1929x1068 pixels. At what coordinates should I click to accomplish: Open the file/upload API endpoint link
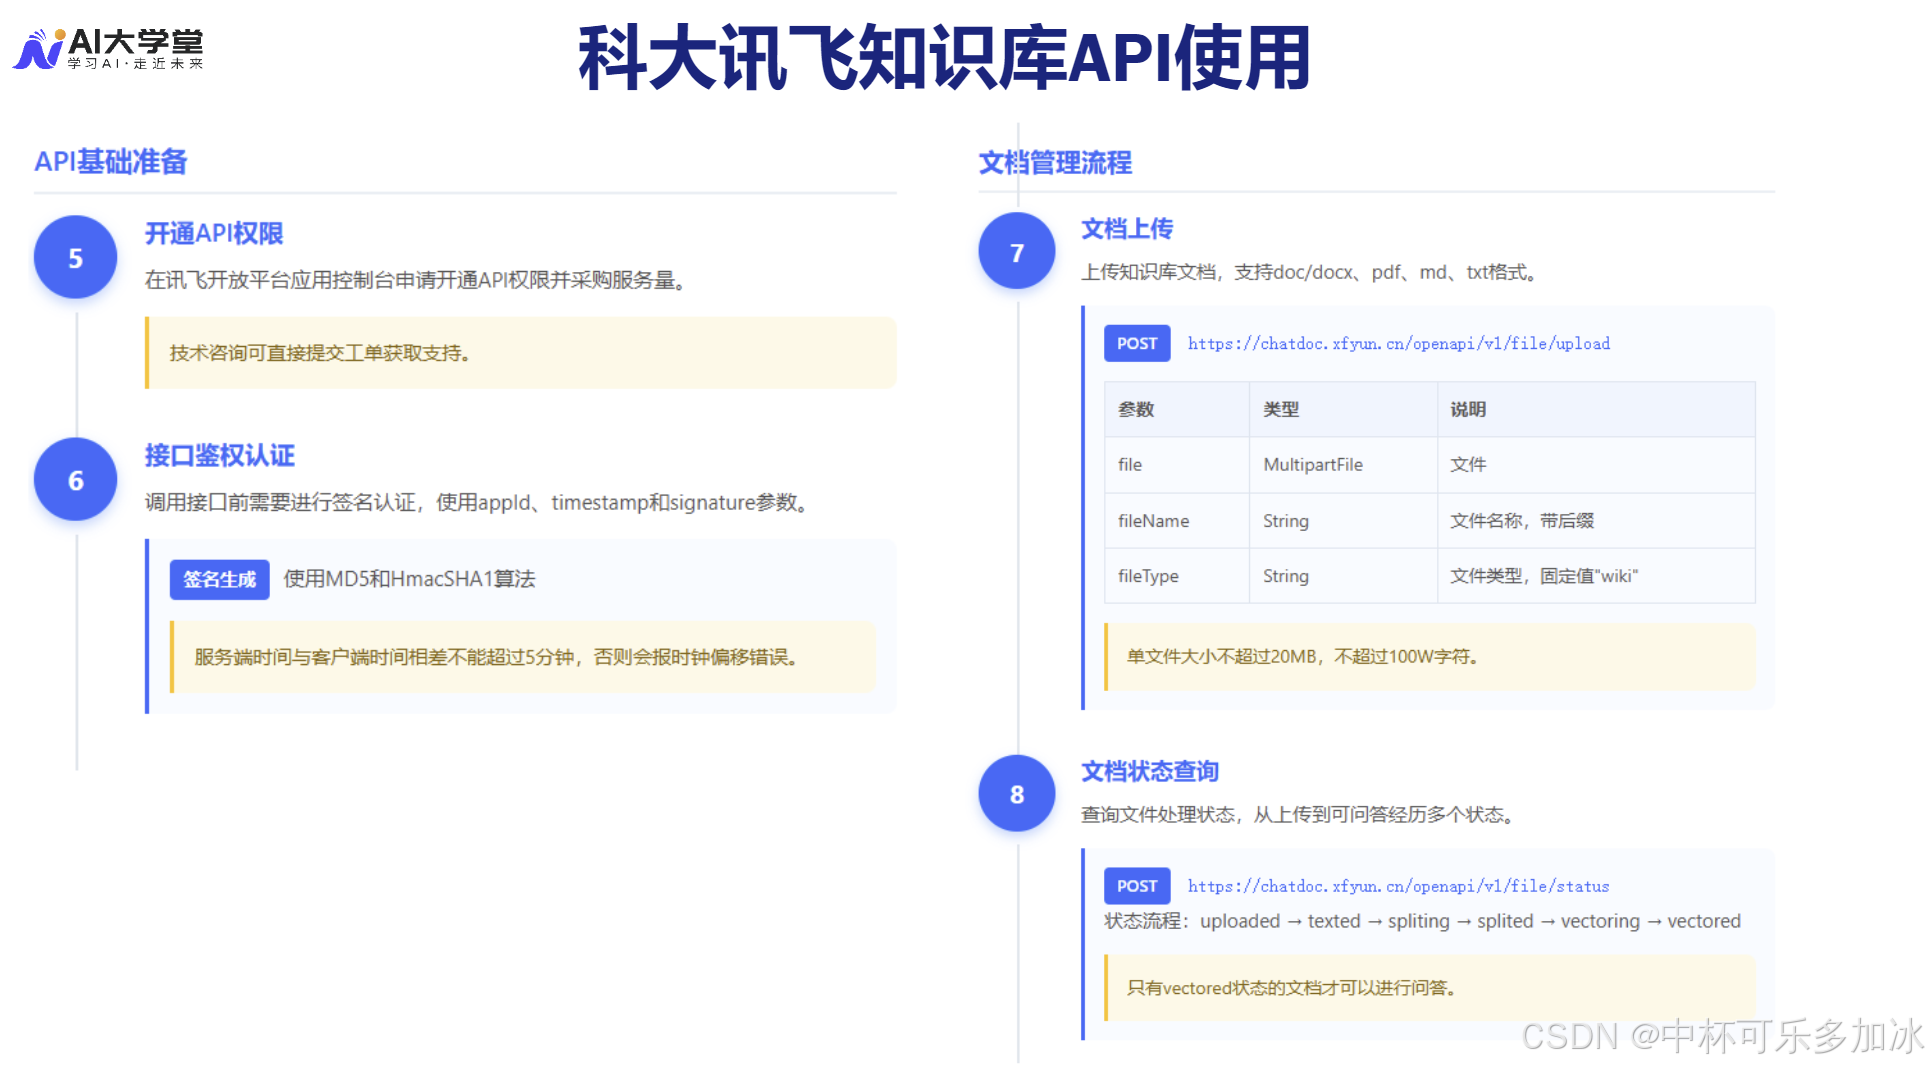[x=1399, y=343]
